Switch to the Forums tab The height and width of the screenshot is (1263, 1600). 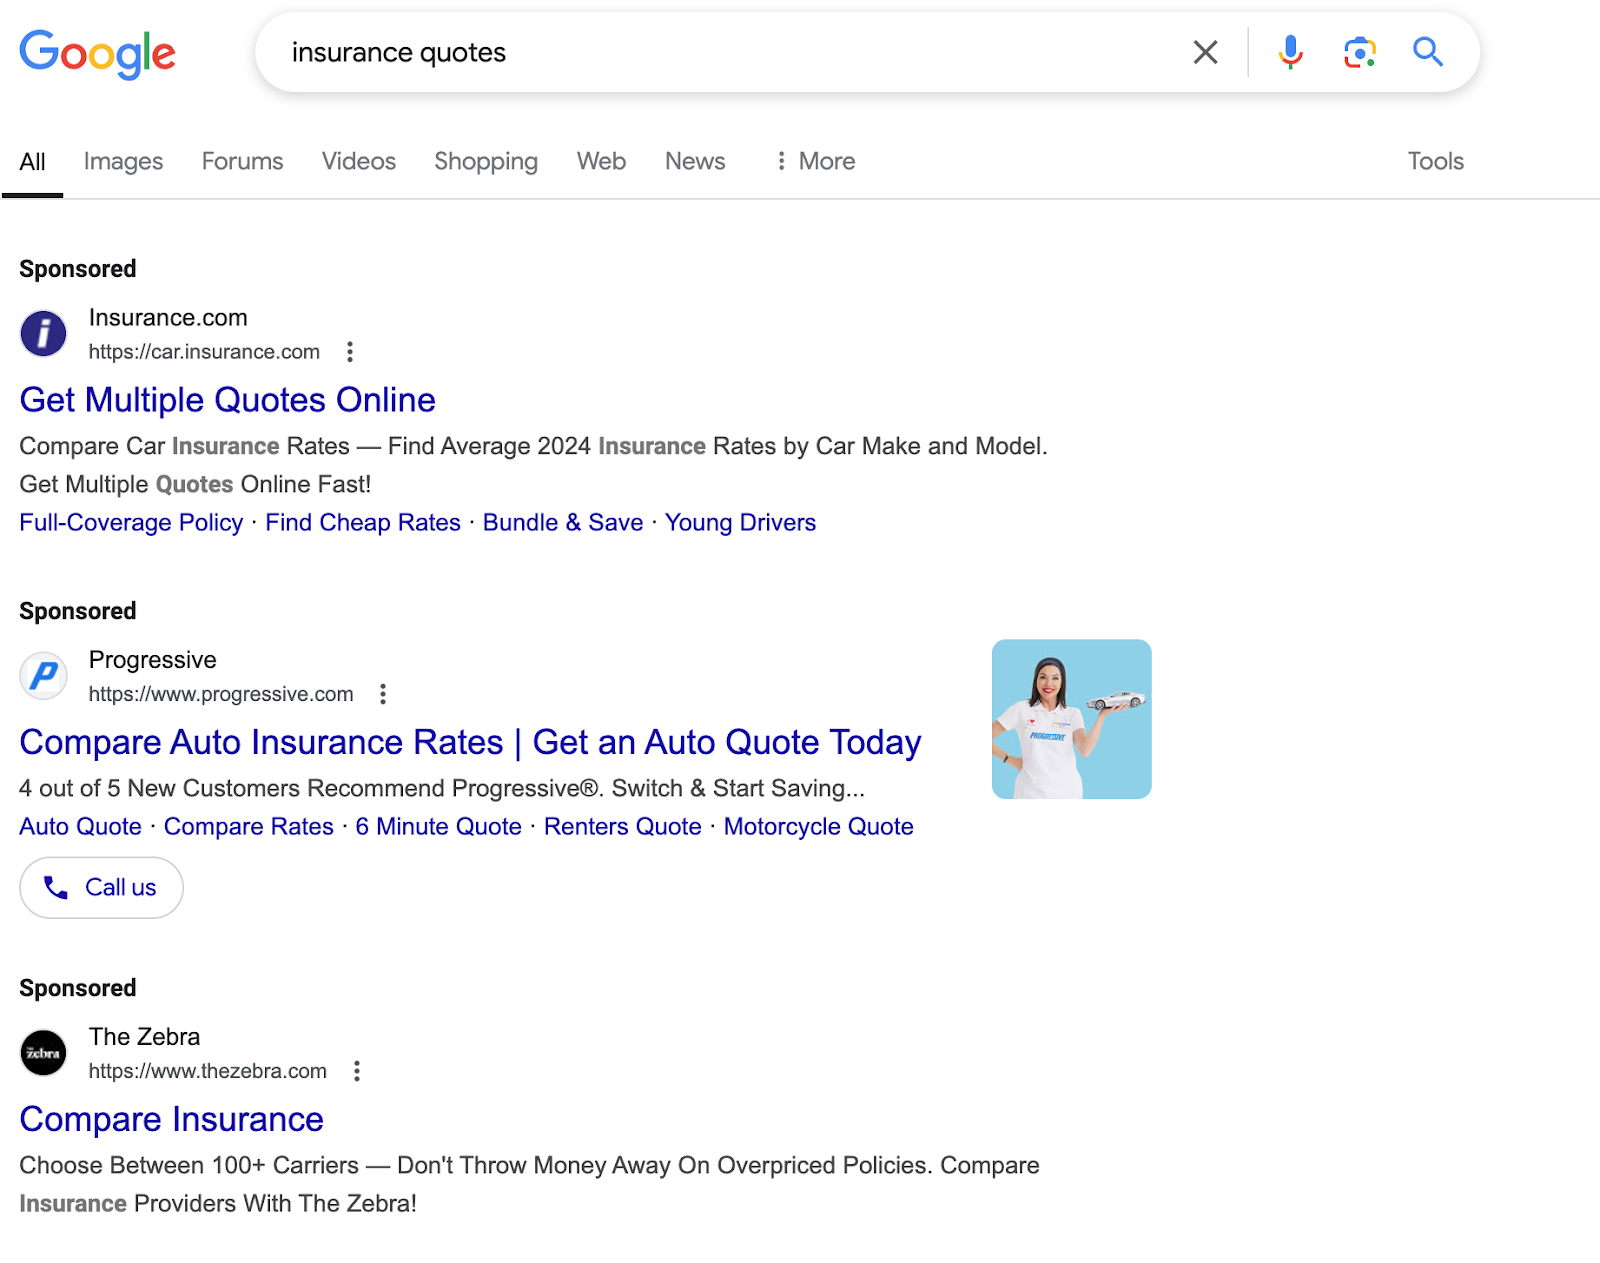(242, 161)
